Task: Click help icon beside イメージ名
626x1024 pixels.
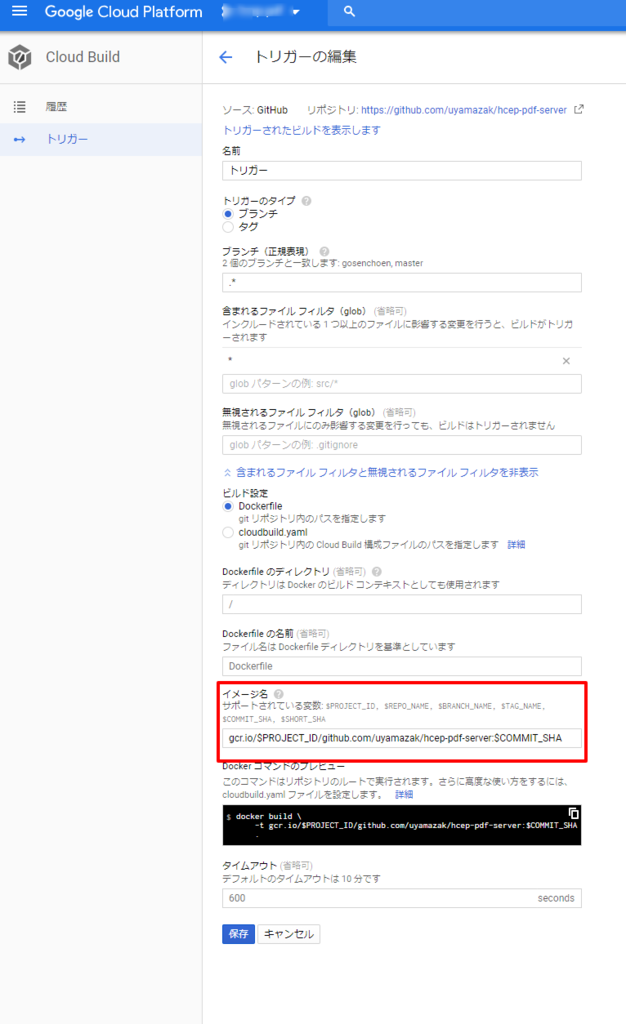Action: (279, 694)
